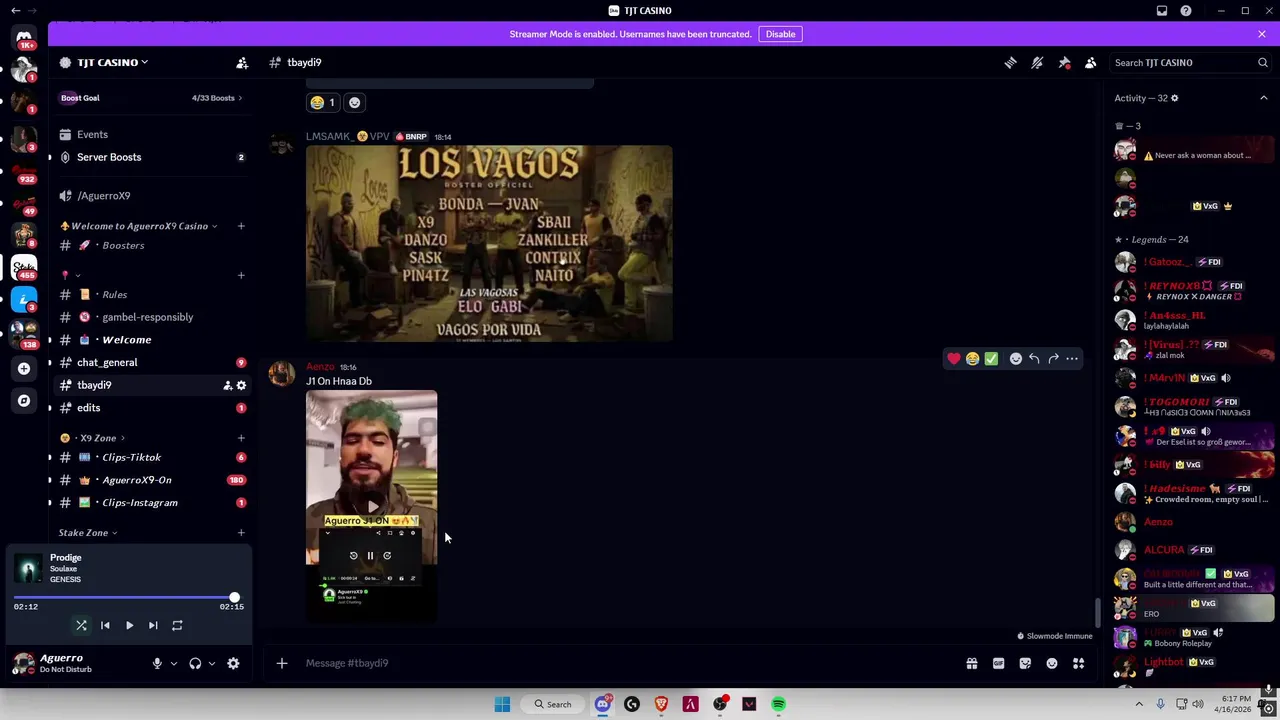1280x720 pixels.
Task: Open the Help icon in title bar
Action: point(1186,11)
